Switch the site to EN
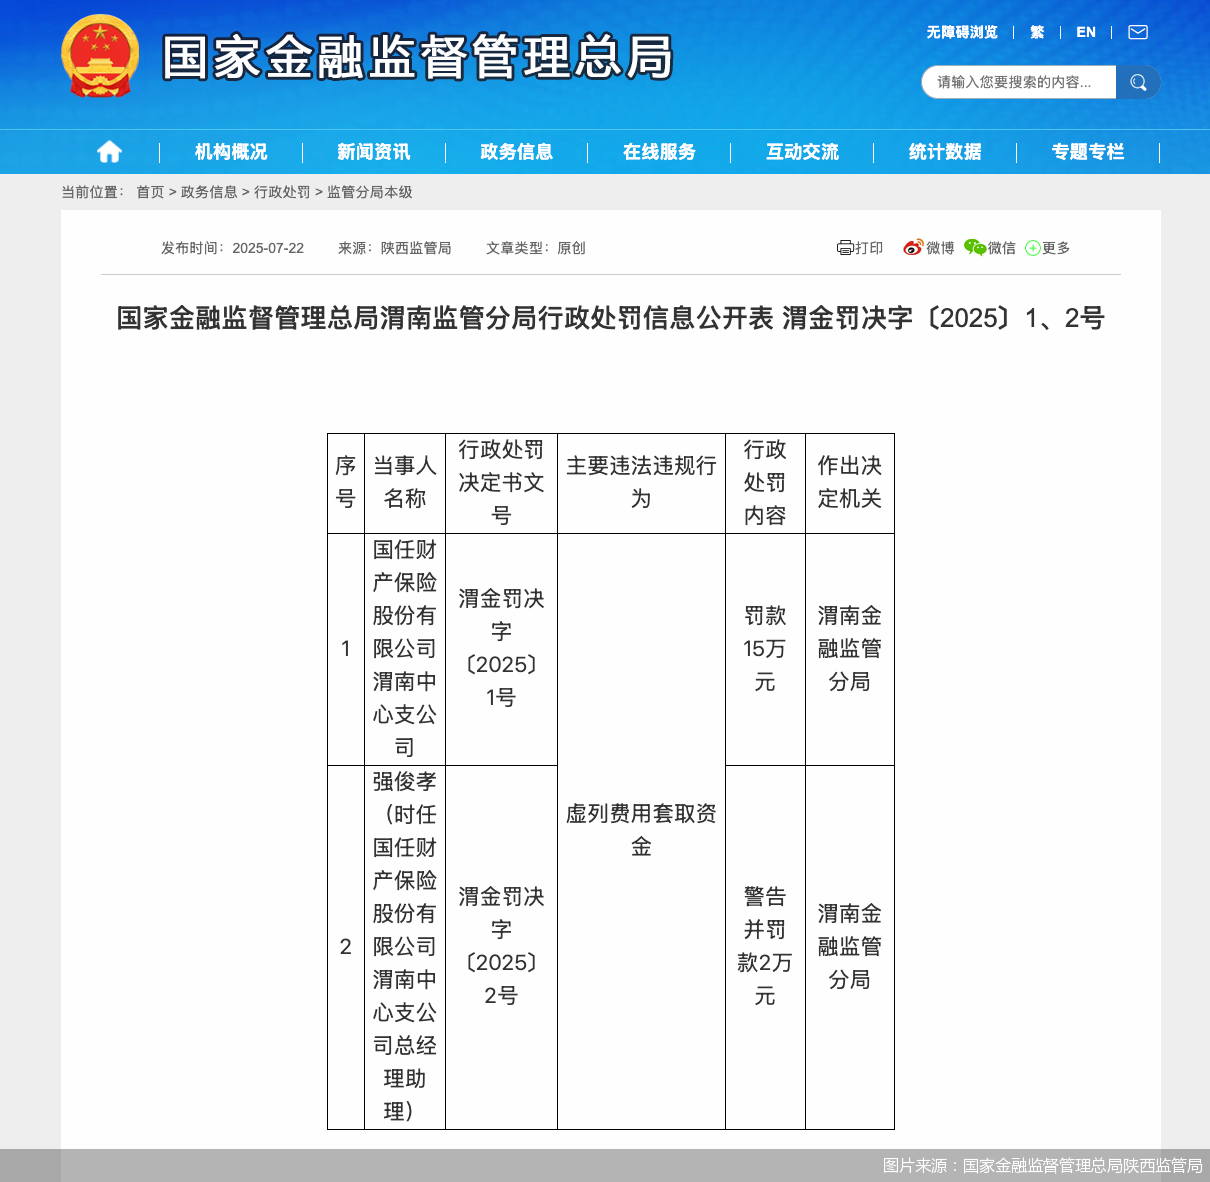This screenshot has width=1210, height=1182. pyautogui.click(x=1086, y=32)
